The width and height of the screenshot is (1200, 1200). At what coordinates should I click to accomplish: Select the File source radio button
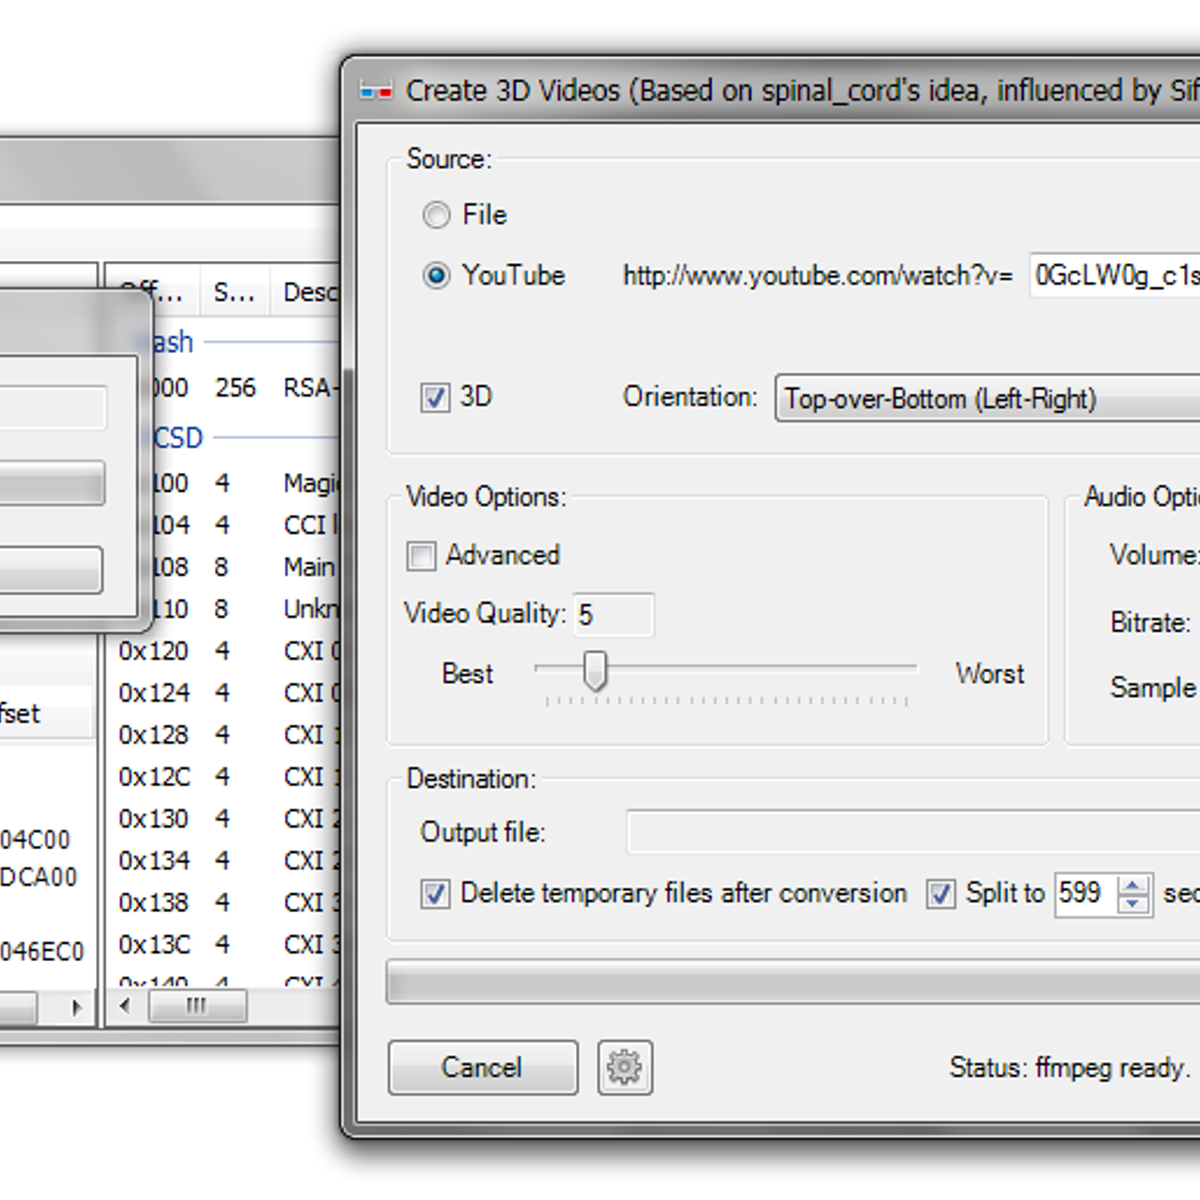[436, 215]
